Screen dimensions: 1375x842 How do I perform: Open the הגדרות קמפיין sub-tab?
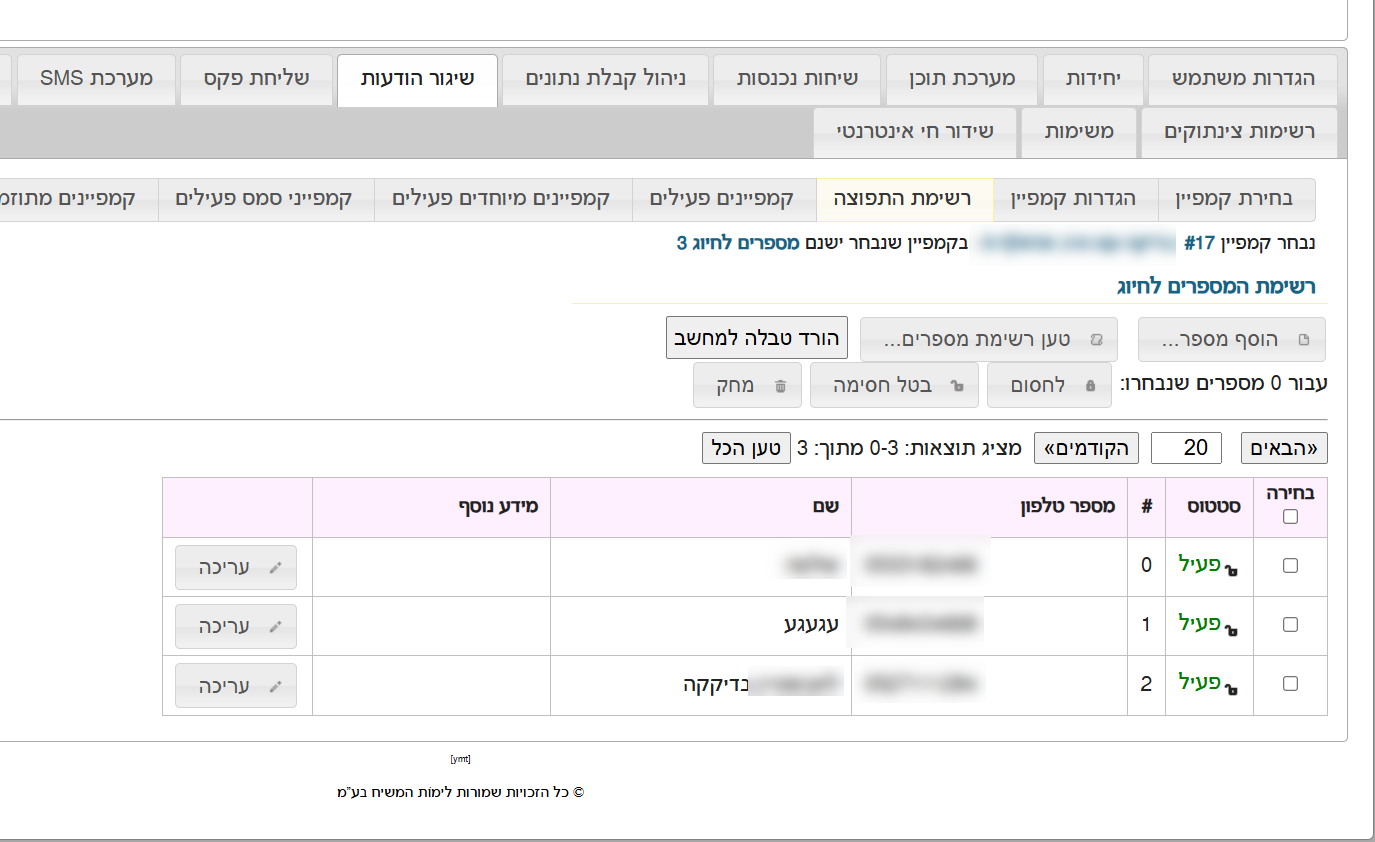1072,198
